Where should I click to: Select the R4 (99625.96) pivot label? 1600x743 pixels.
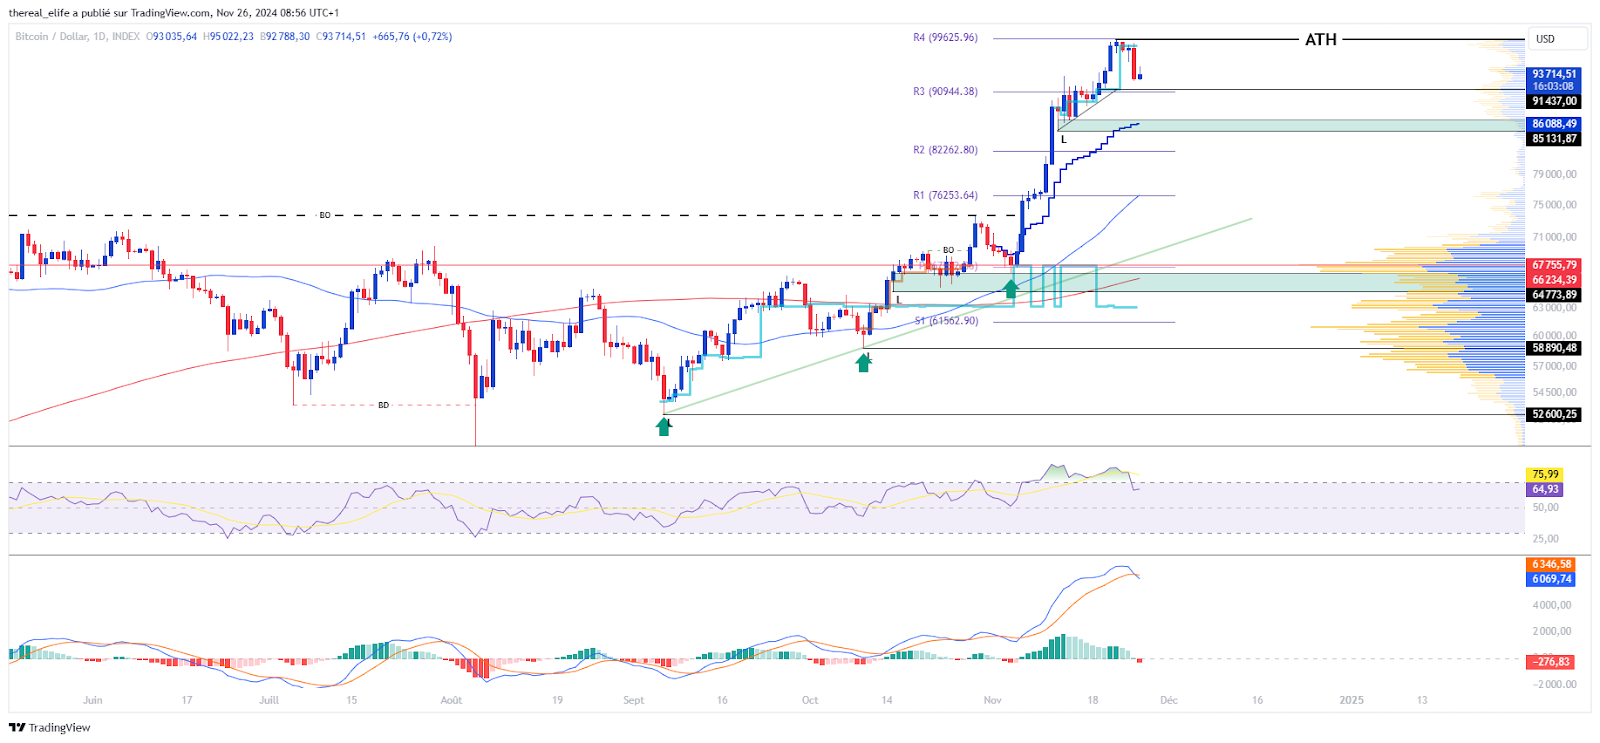pyautogui.click(x=945, y=38)
